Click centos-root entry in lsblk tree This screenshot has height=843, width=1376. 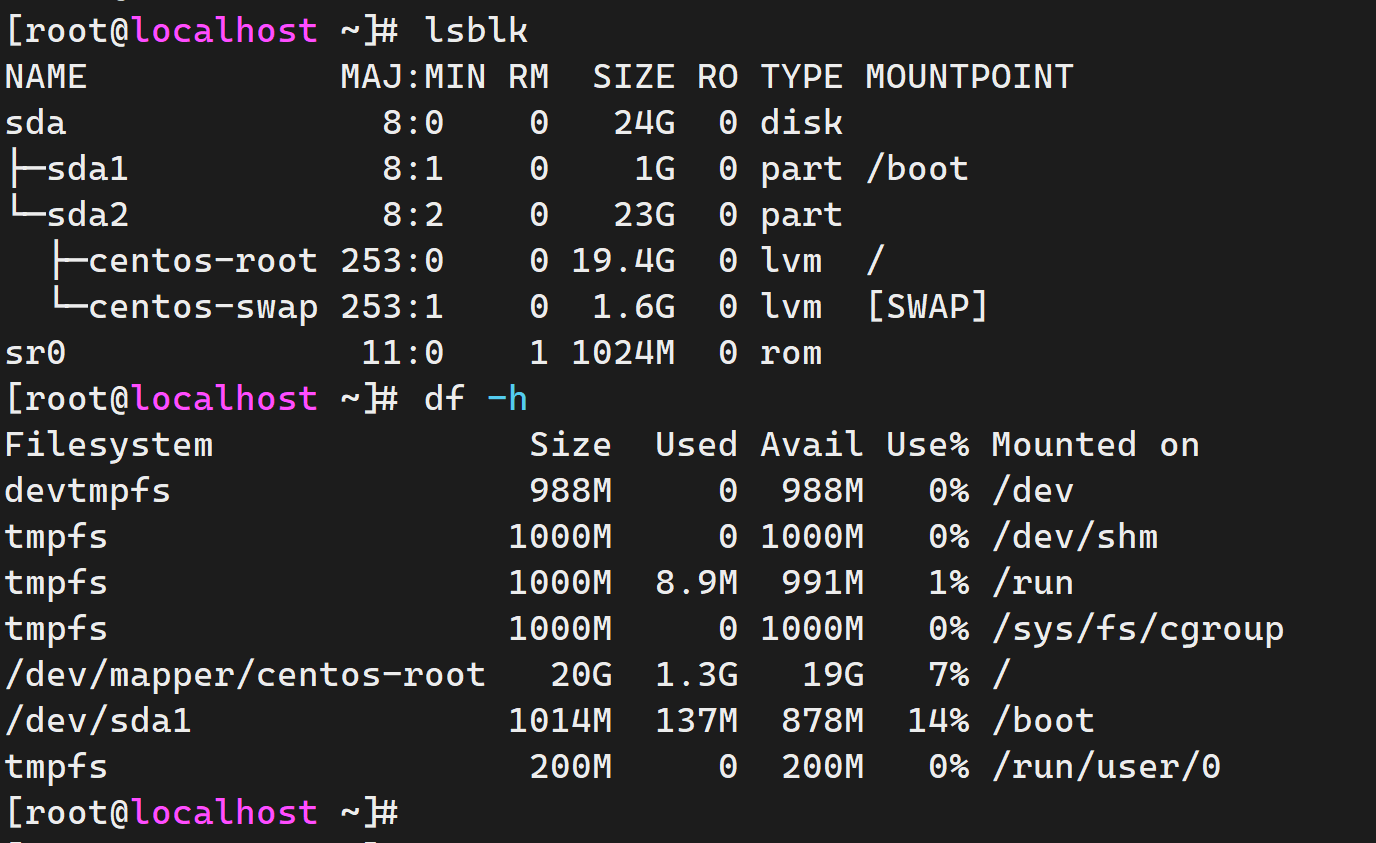(x=203, y=261)
